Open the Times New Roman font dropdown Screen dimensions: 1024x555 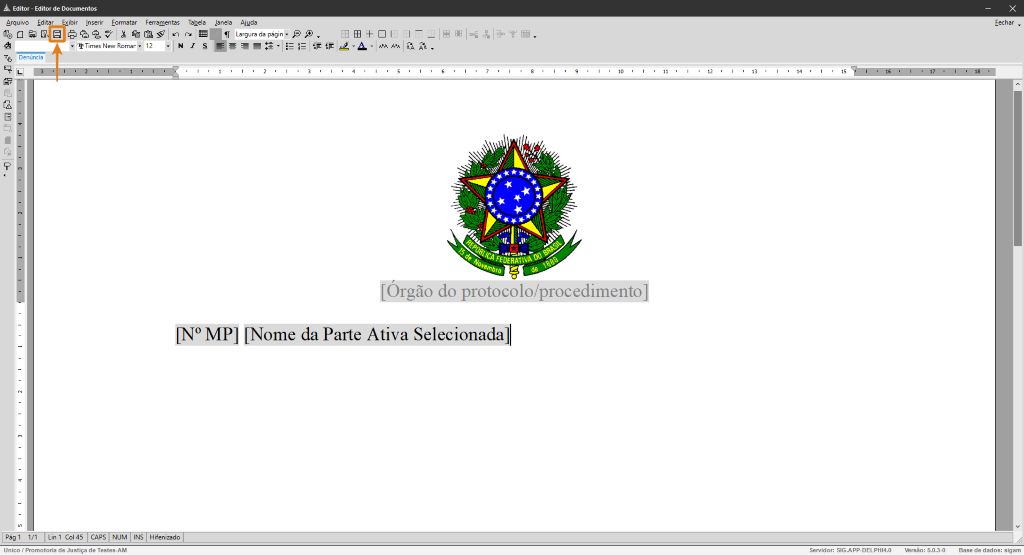[140, 46]
